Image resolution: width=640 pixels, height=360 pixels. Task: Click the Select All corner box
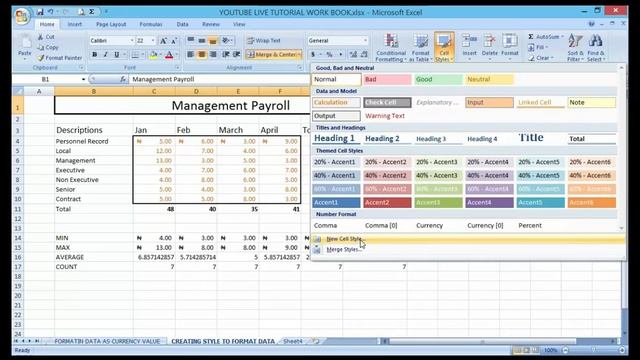click(19, 91)
